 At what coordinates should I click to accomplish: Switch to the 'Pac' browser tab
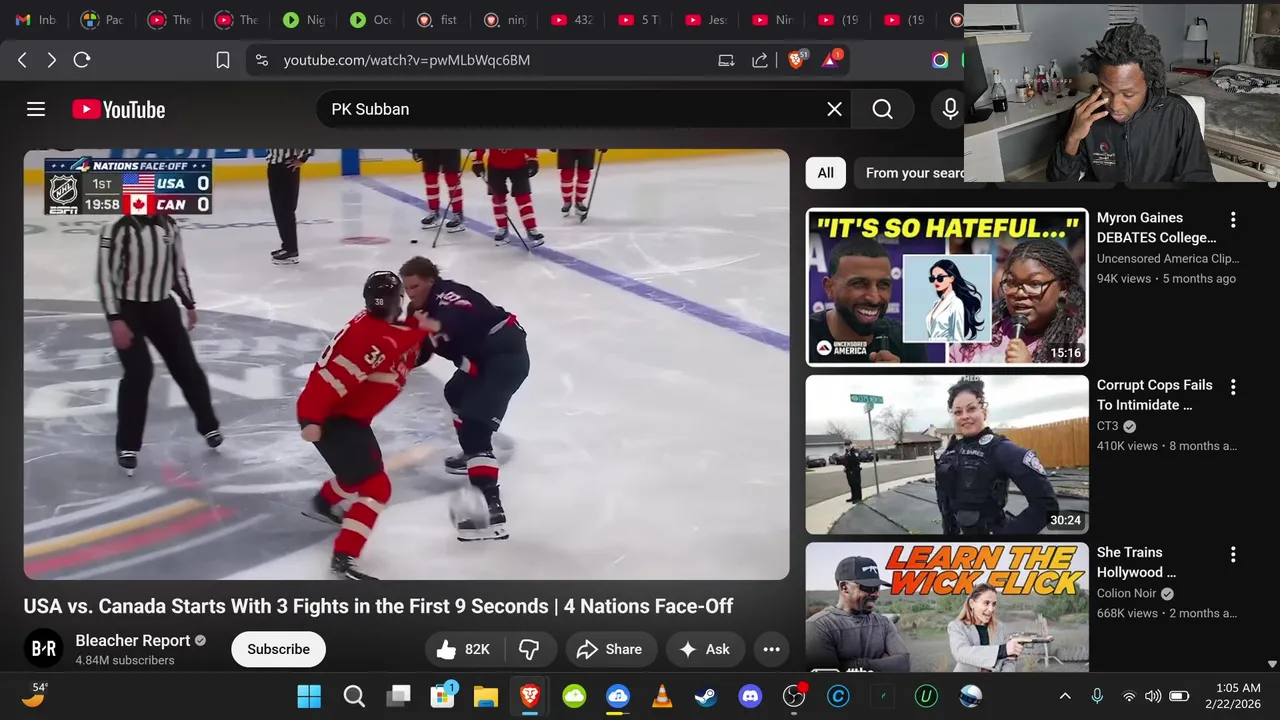click(x=102, y=20)
